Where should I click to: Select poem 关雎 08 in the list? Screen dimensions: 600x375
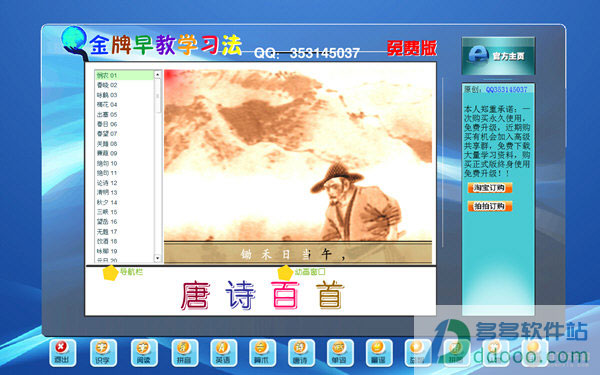124,143
